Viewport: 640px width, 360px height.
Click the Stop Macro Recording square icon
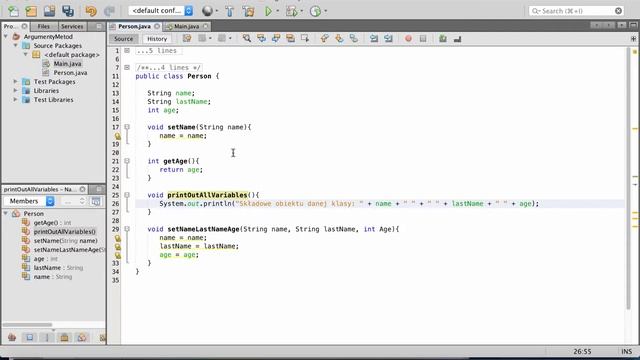[423, 38]
